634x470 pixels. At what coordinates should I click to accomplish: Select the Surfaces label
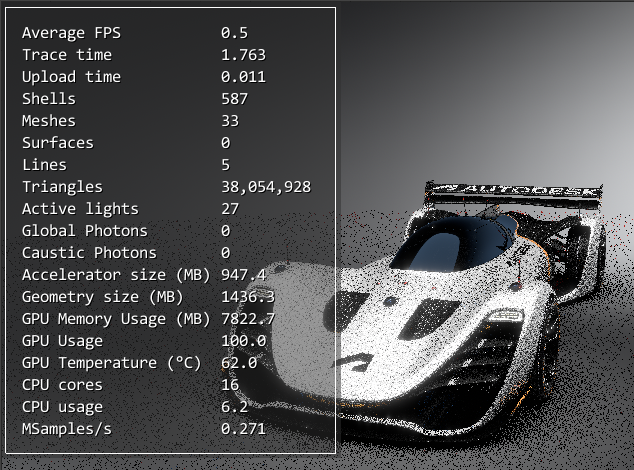coord(58,143)
